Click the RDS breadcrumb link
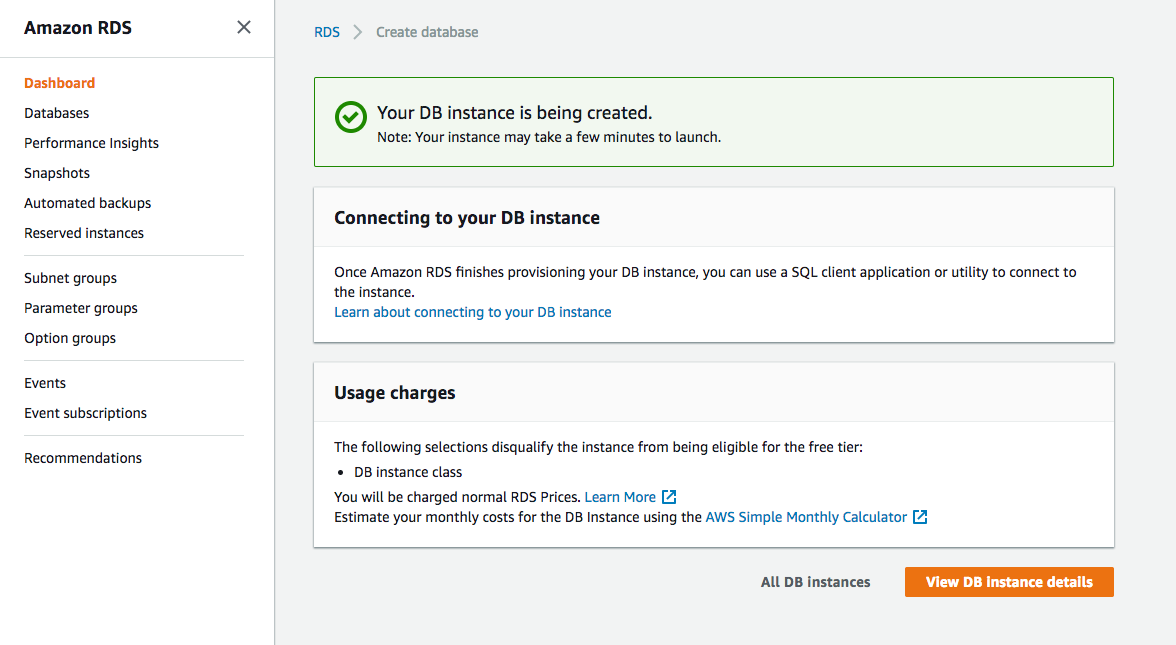1176x645 pixels. coord(327,32)
